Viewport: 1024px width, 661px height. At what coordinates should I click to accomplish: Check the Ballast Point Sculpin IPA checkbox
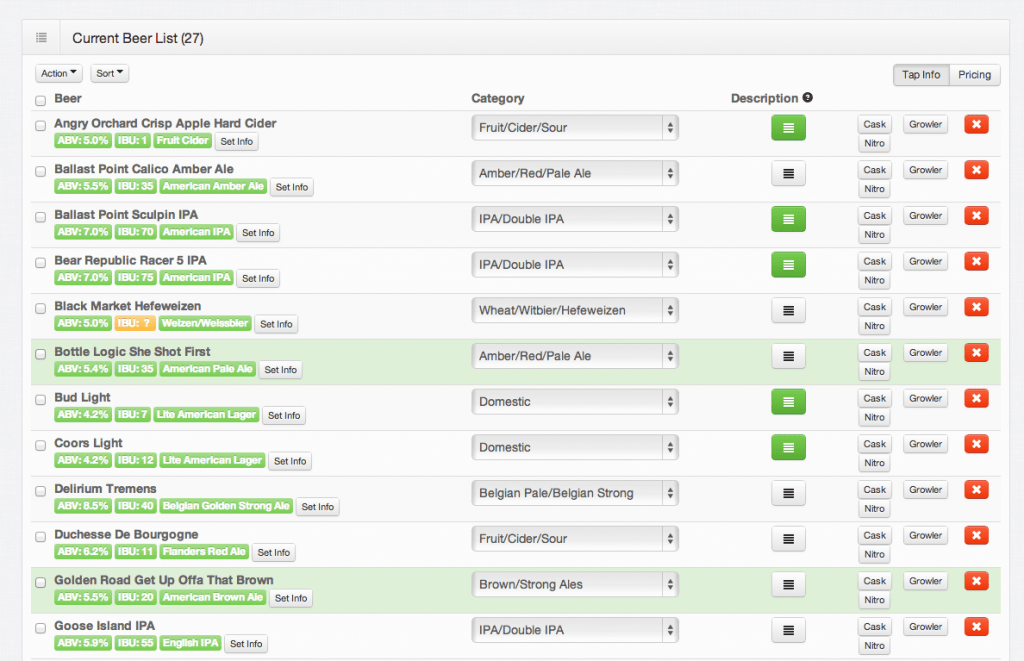point(40,217)
